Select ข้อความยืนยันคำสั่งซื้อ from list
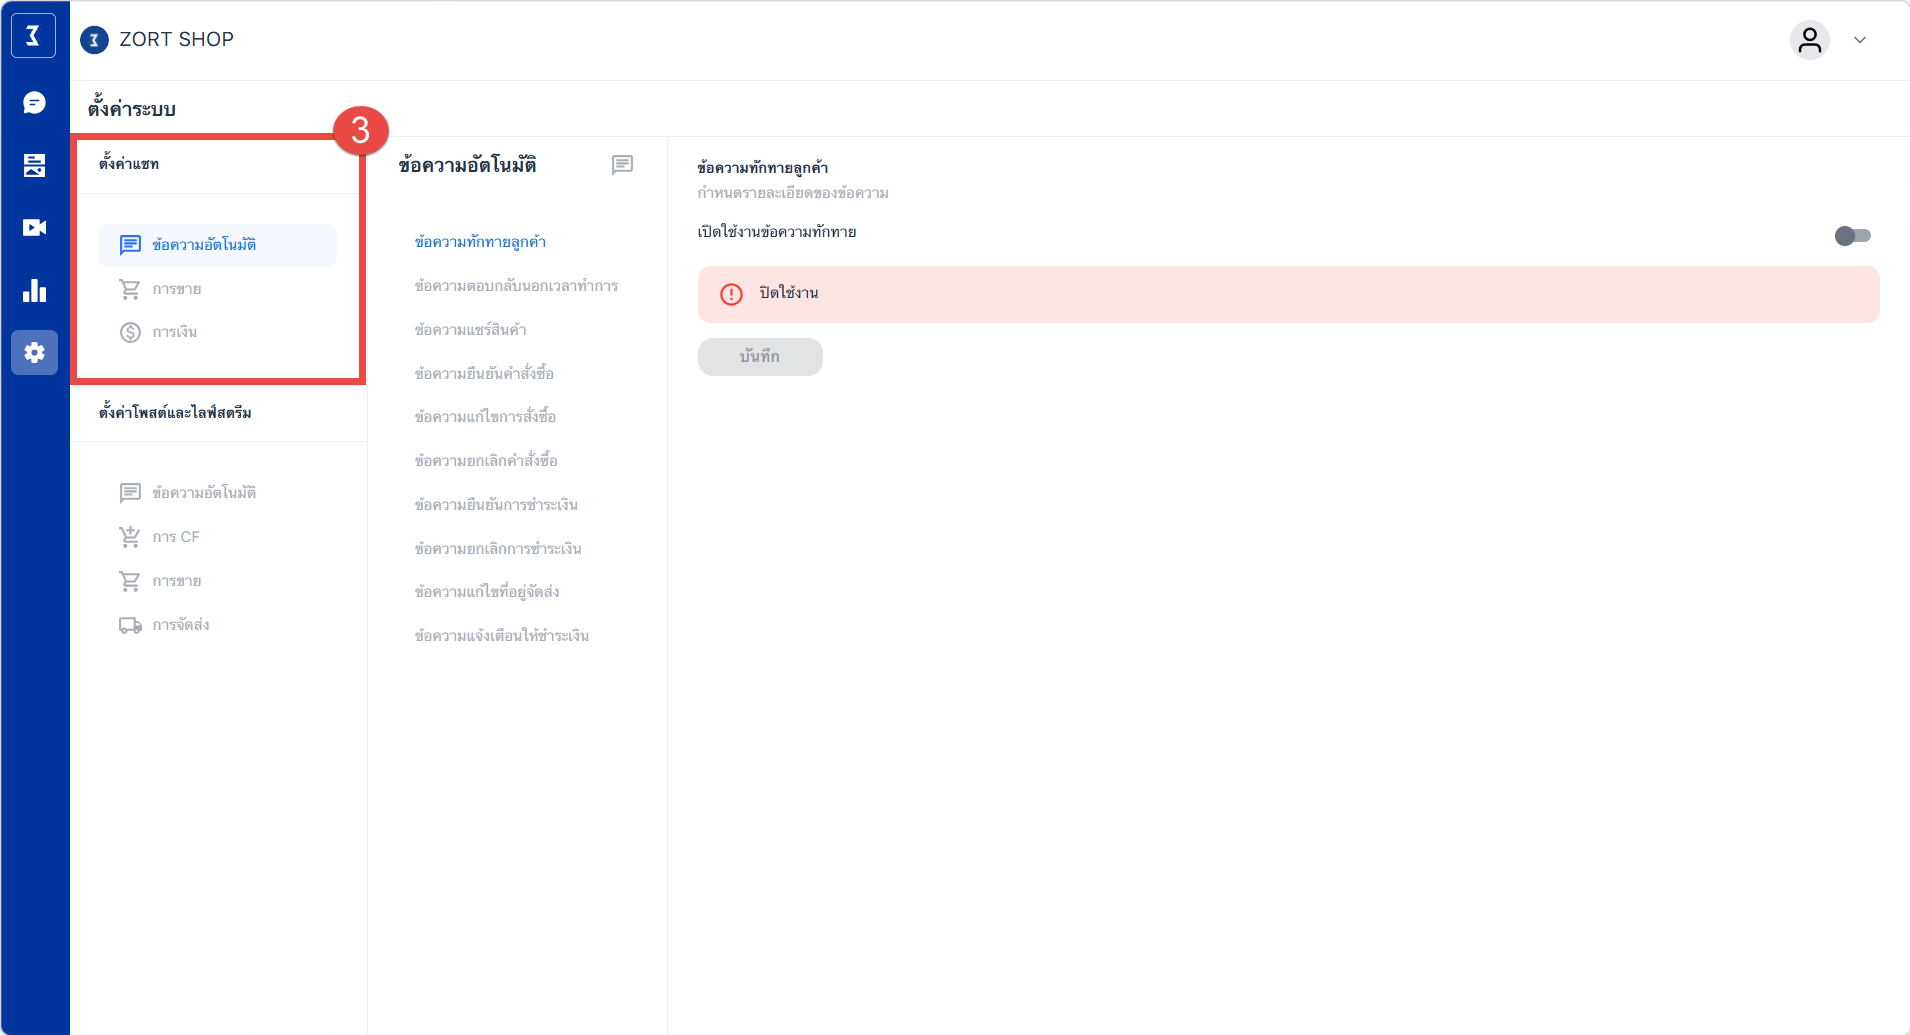Image resolution: width=1910 pixels, height=1035 pixels. click(484, 374)
